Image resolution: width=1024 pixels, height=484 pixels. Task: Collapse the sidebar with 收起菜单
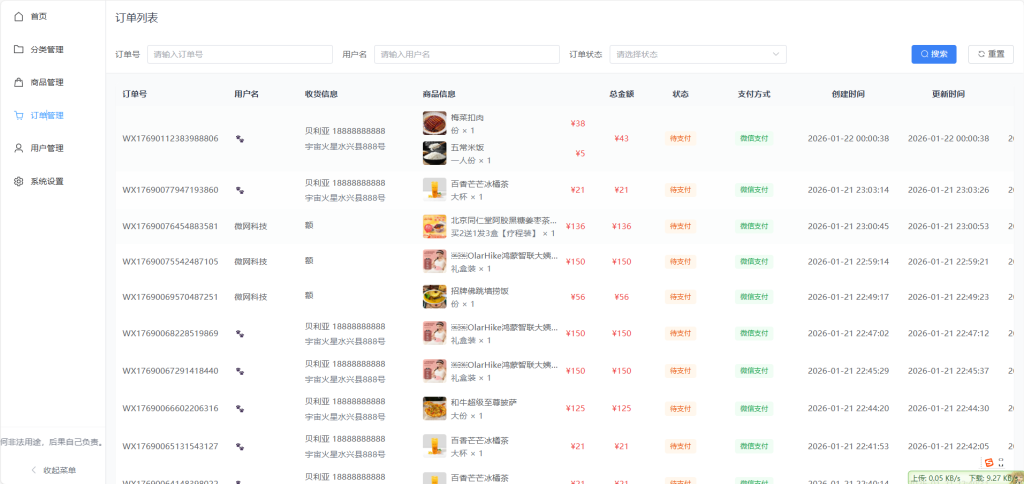click(52, 470)
